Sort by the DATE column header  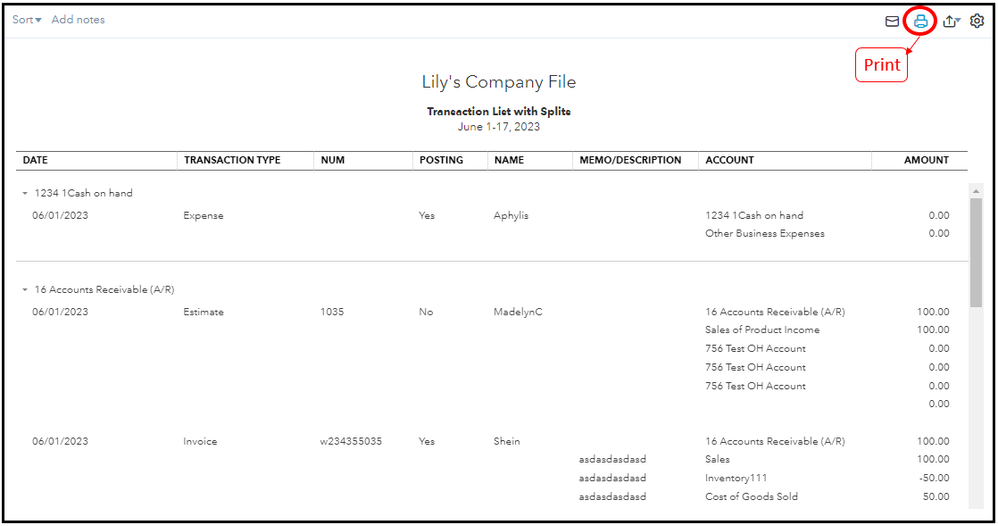(x=35, y=160)
